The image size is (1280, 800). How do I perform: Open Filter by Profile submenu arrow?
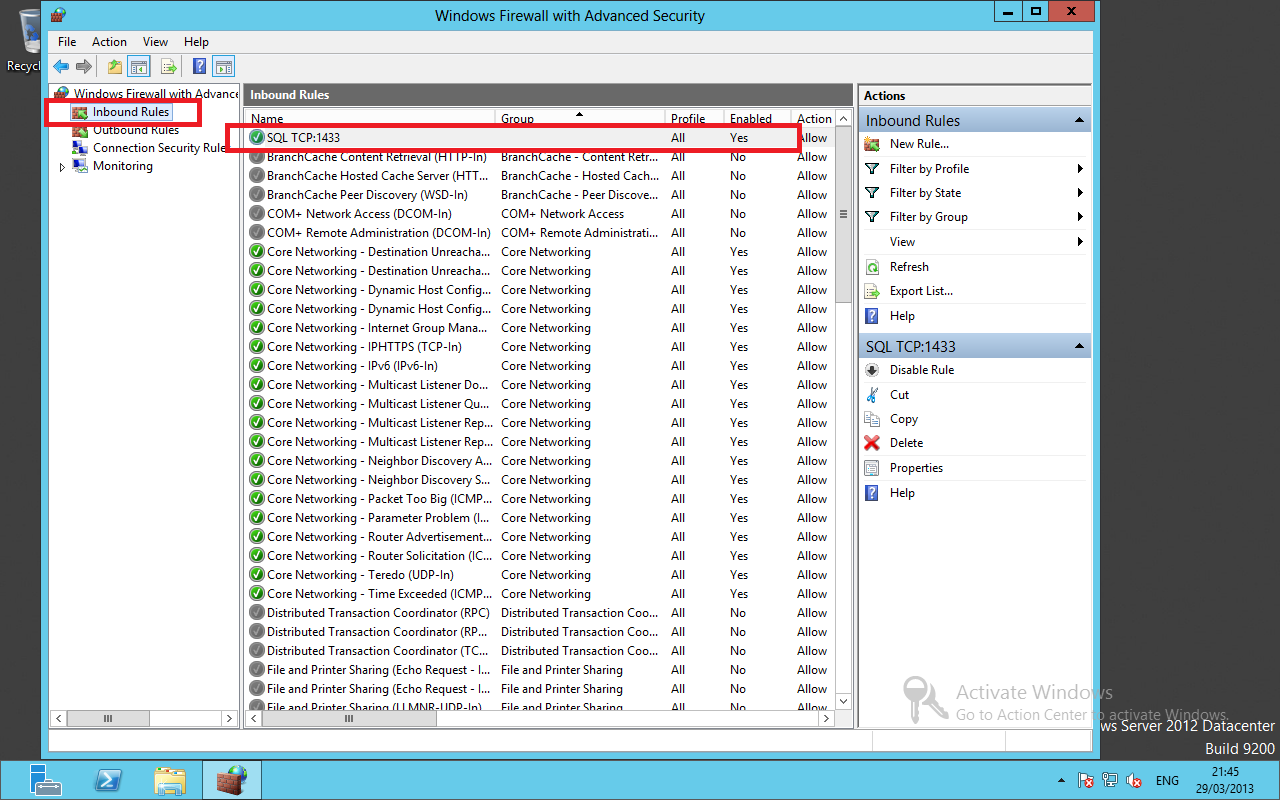(1081, 169)
